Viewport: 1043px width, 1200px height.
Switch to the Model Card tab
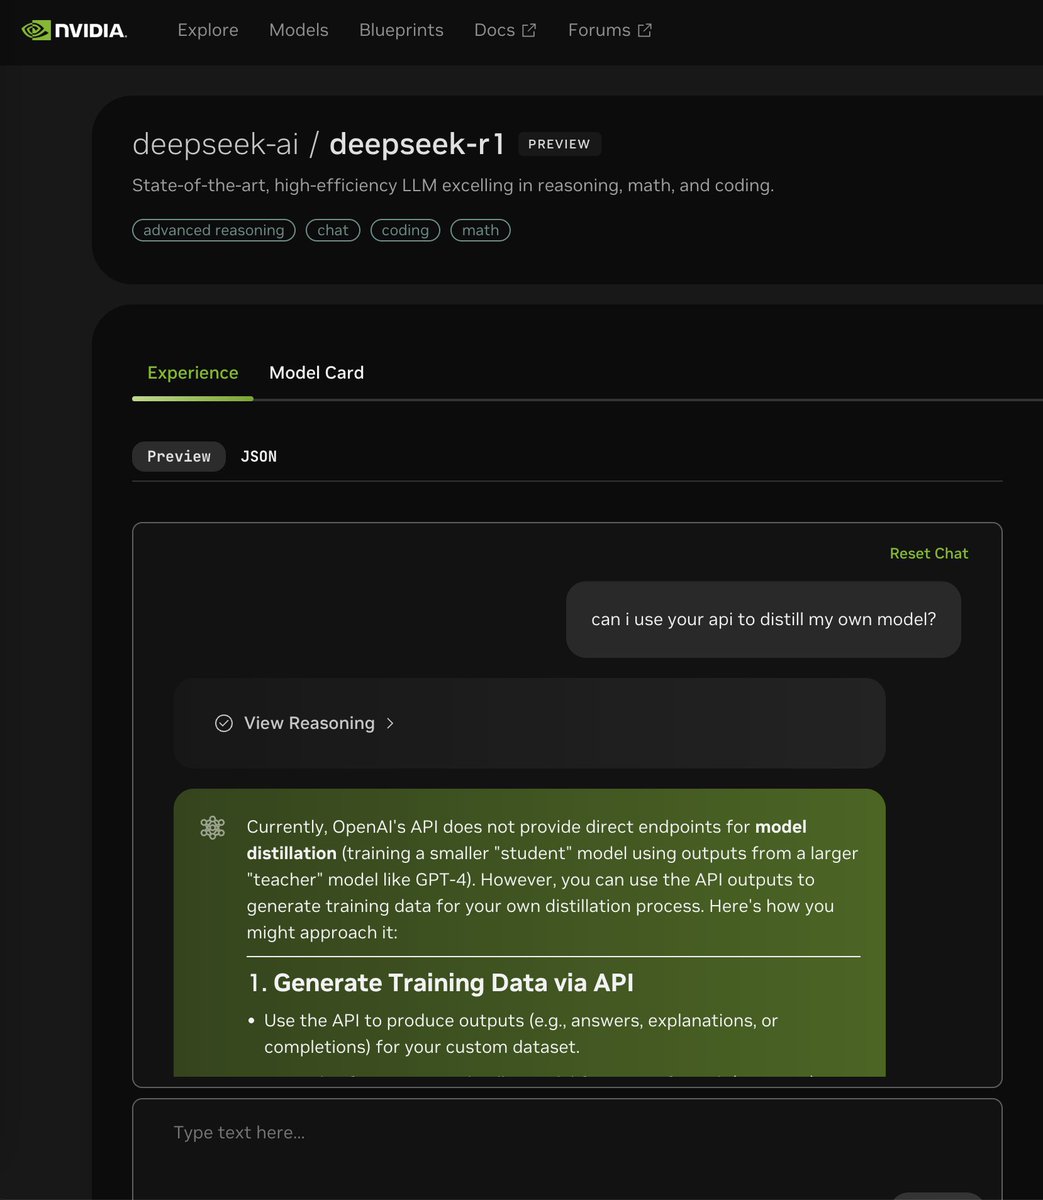tap(316, 373)
